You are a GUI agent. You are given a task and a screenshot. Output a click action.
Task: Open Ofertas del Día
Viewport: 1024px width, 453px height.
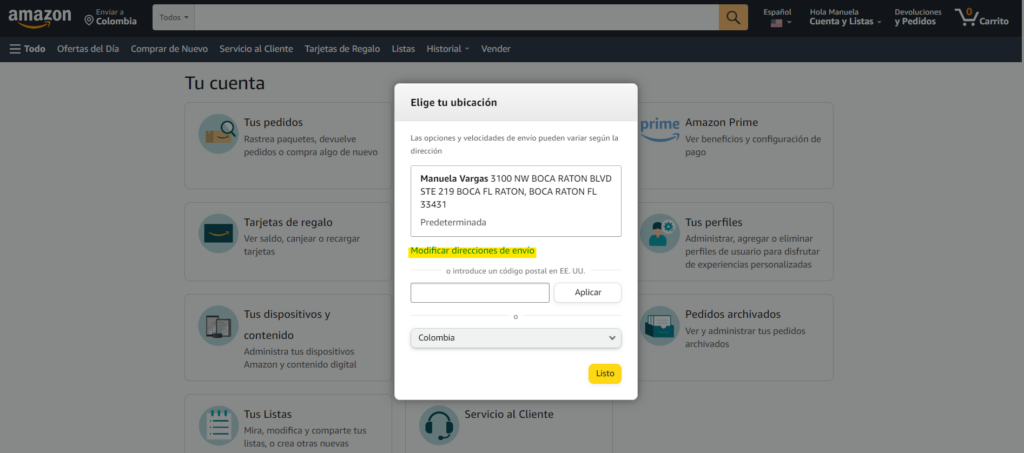click(x=88, y=49)
